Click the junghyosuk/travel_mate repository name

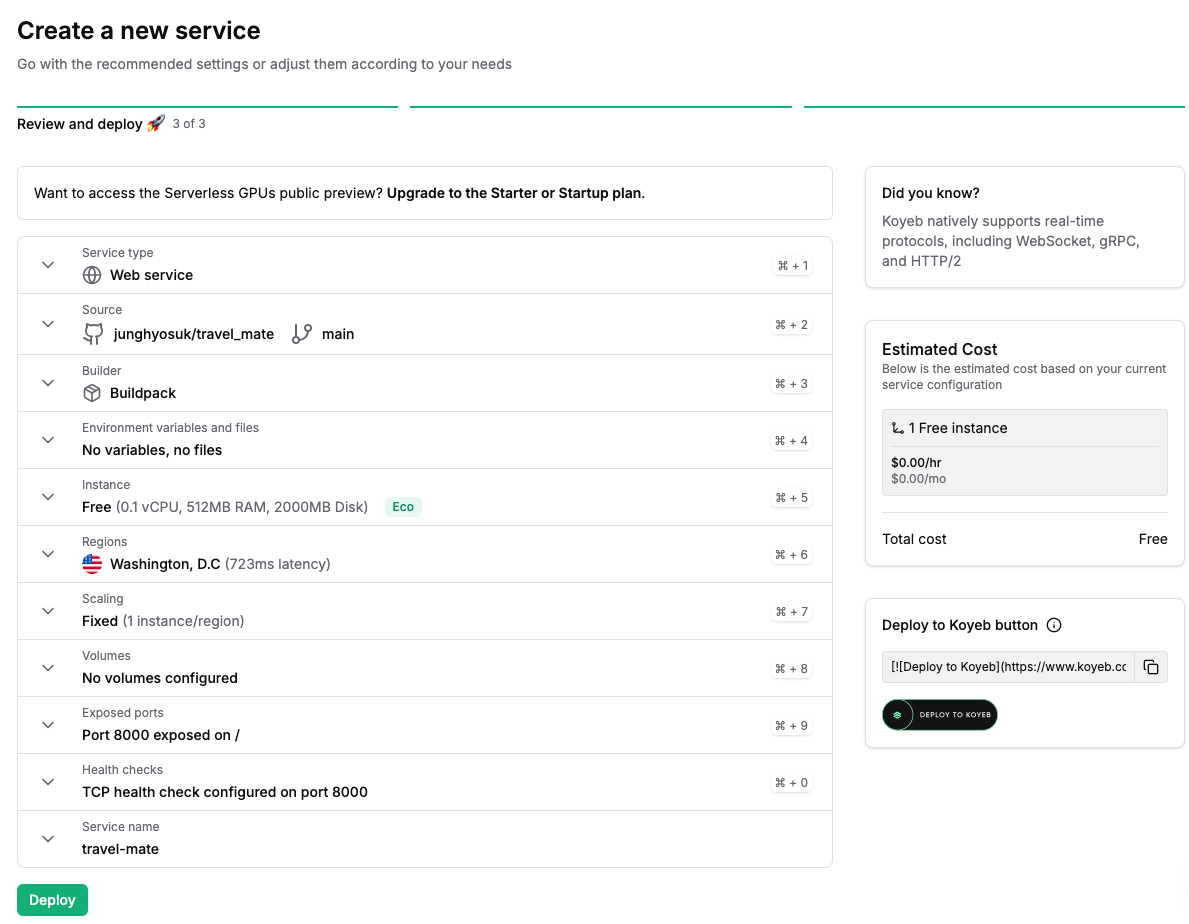[x=193, y=334]
